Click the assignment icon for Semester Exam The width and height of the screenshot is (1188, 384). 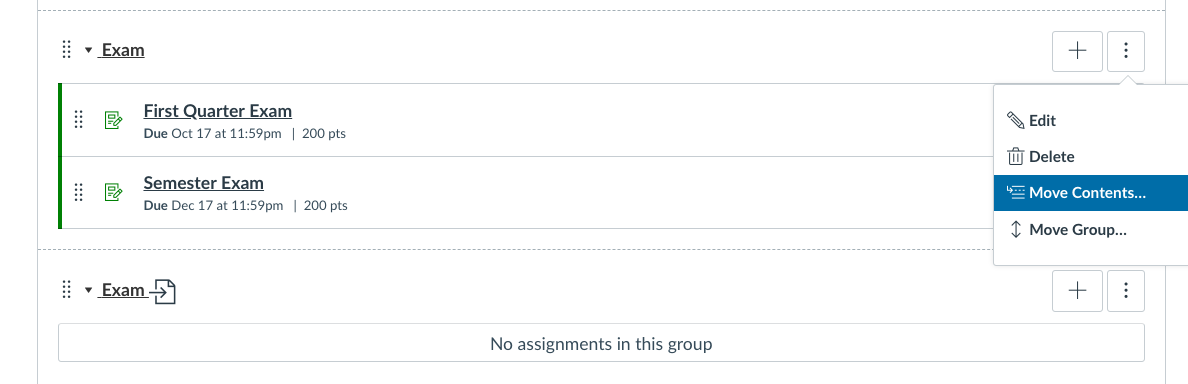113,192
